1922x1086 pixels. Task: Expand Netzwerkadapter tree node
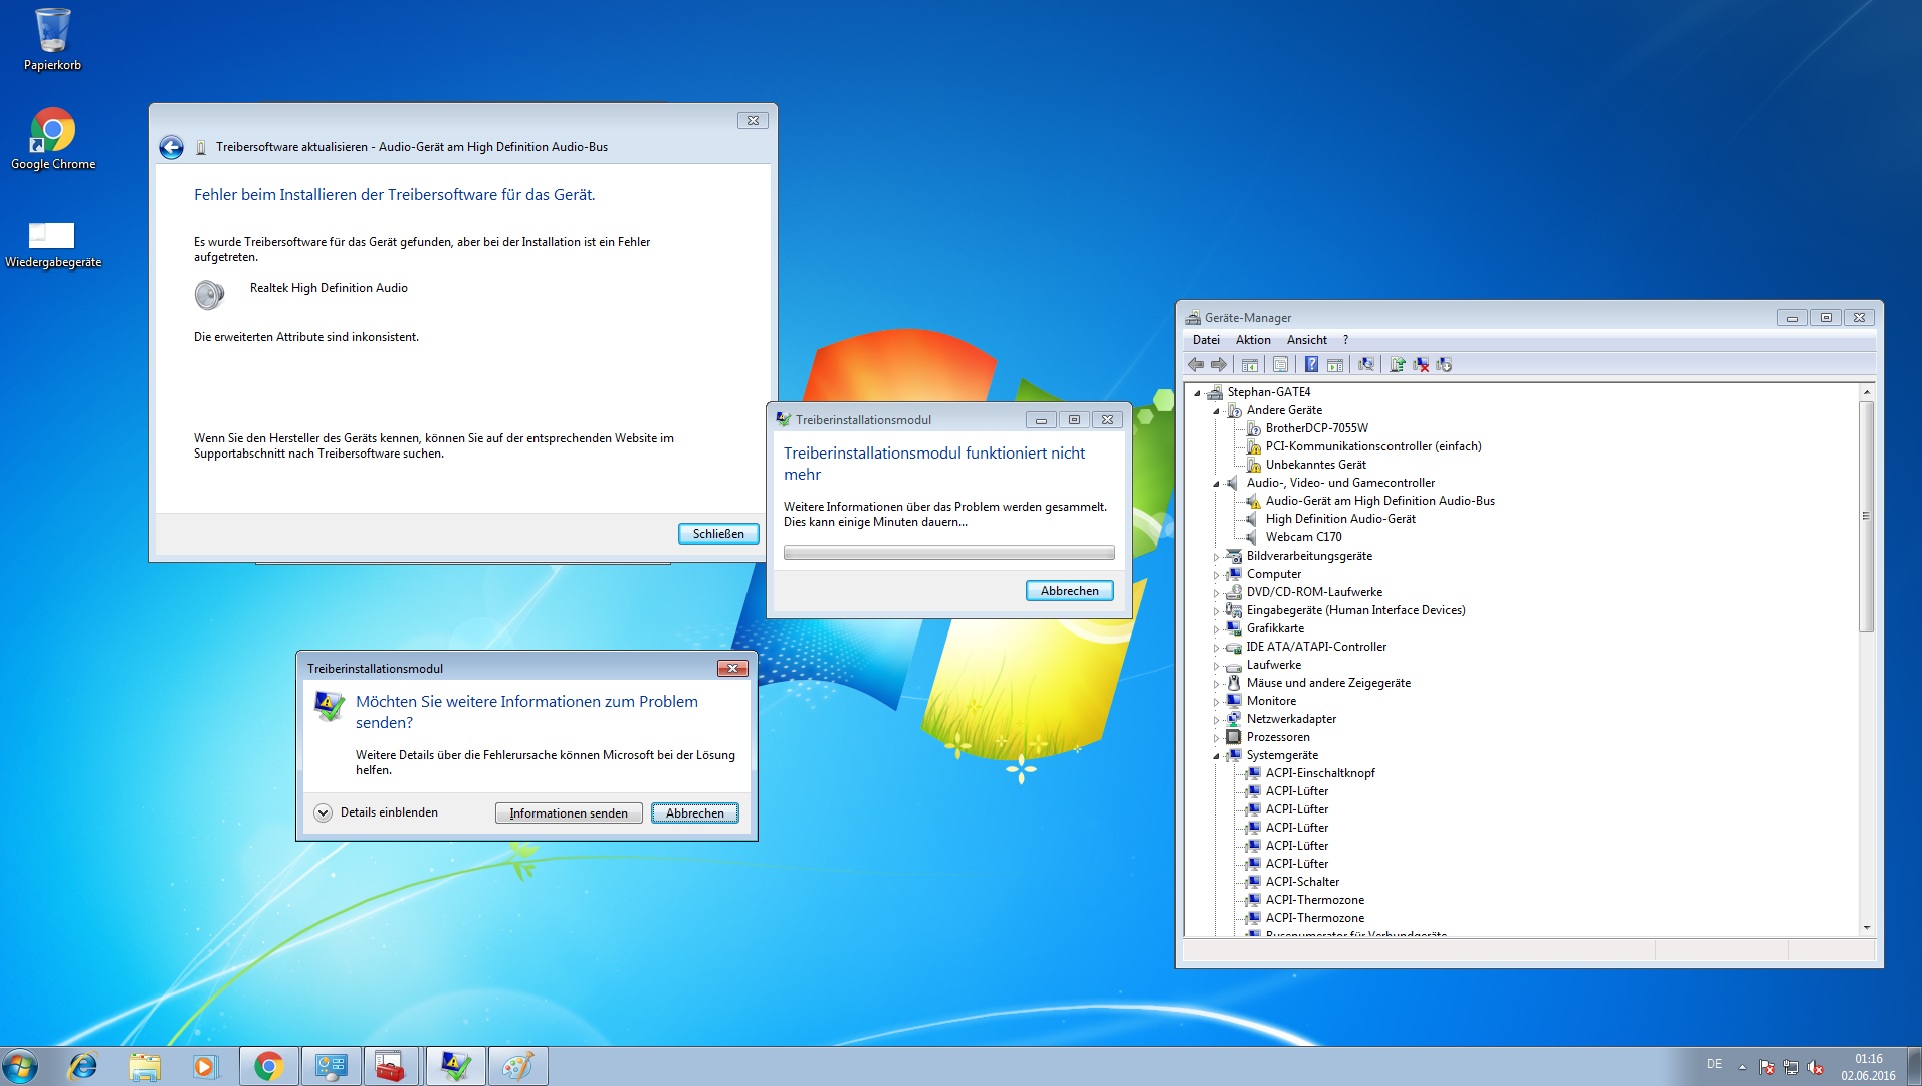click(1217, 720)
